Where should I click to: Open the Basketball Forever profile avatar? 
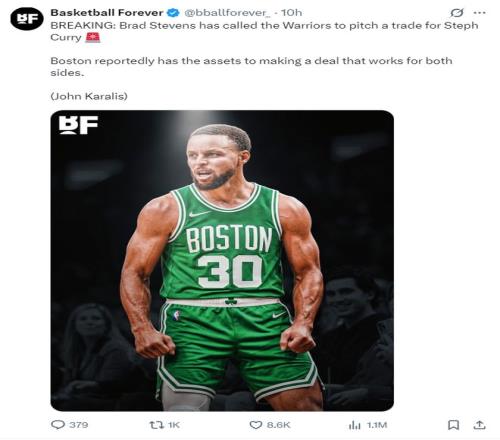pos(27,19)
